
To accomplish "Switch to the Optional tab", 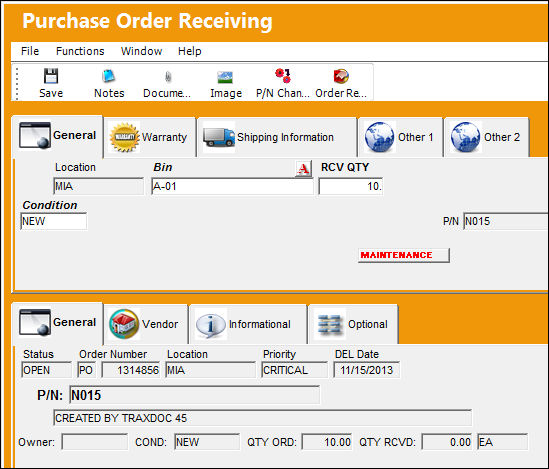I will click(353, 324).
